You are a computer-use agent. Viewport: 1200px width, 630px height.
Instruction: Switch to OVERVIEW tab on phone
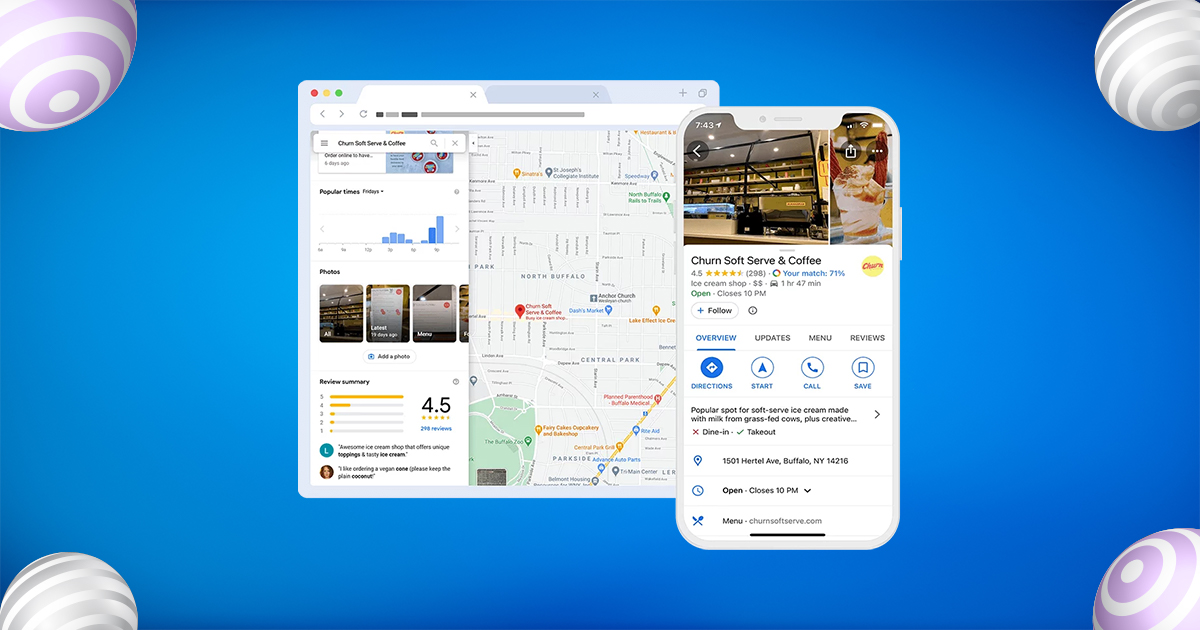coord(716,338)
